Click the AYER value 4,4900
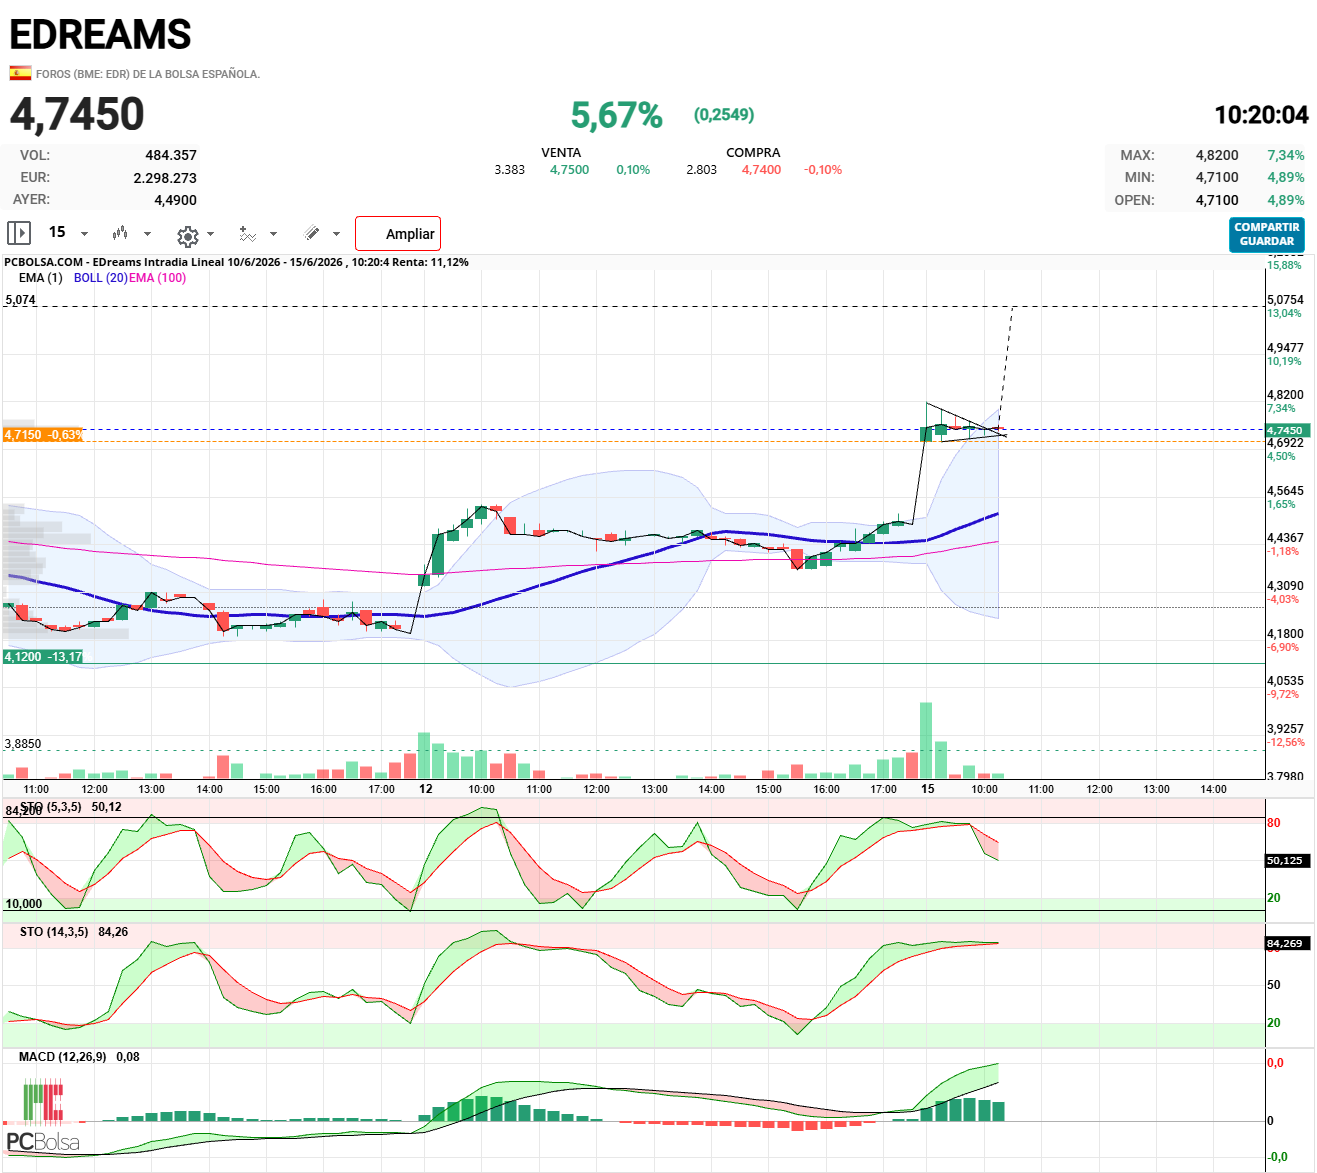The image size is (1317, 1173). coord(175,200)
